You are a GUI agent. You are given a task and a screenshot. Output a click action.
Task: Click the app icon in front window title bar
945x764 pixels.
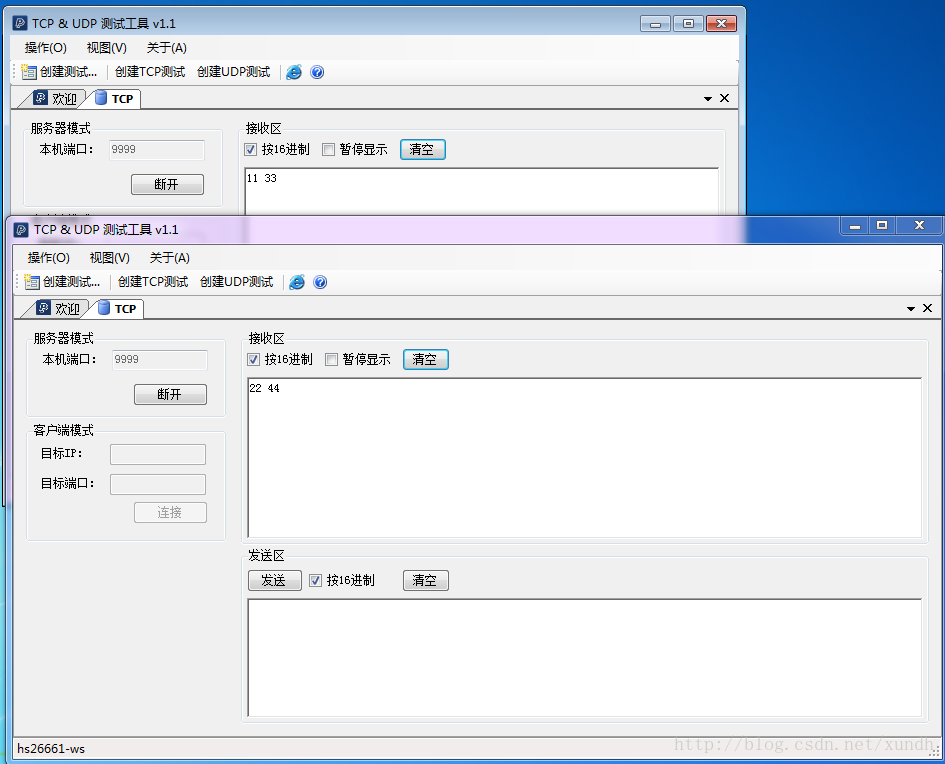pyautogui.click(x=21, y=230)
